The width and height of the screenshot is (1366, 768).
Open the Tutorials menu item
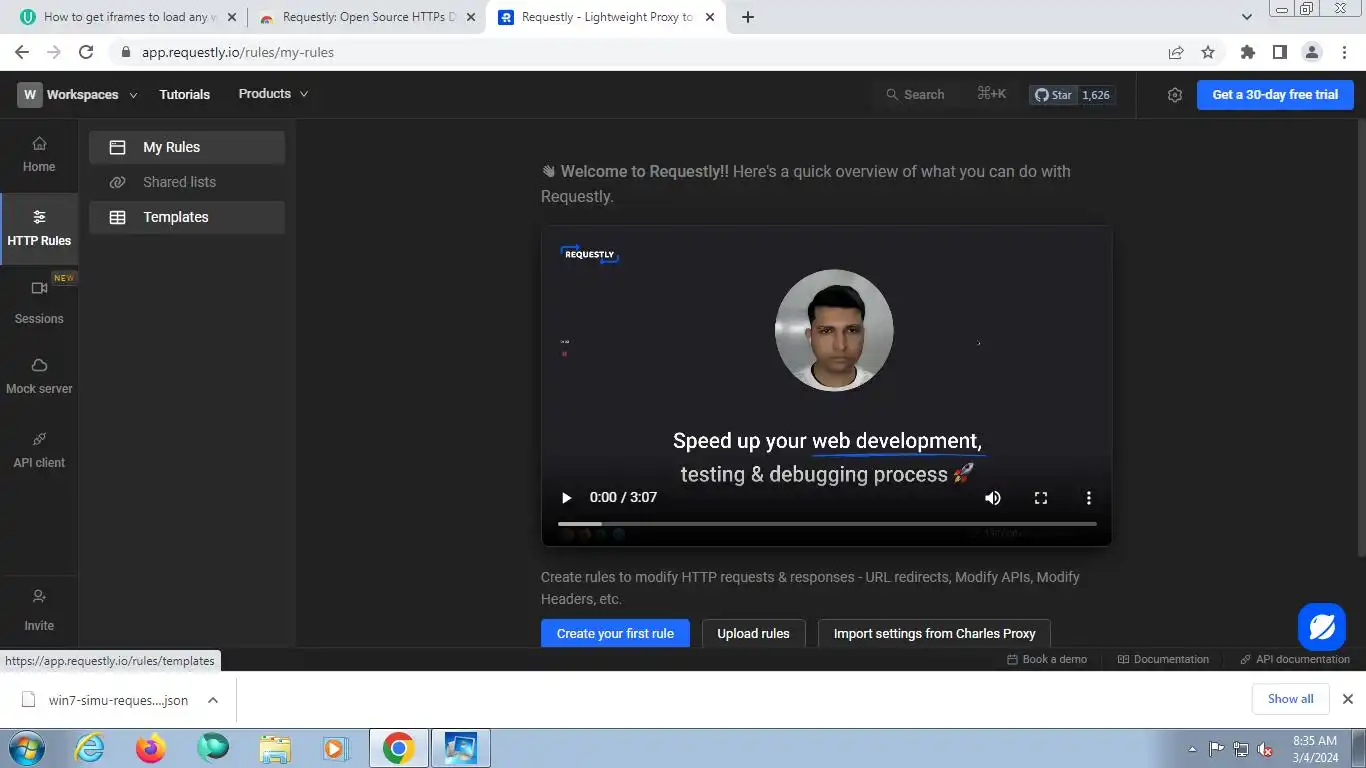[185, 94]
